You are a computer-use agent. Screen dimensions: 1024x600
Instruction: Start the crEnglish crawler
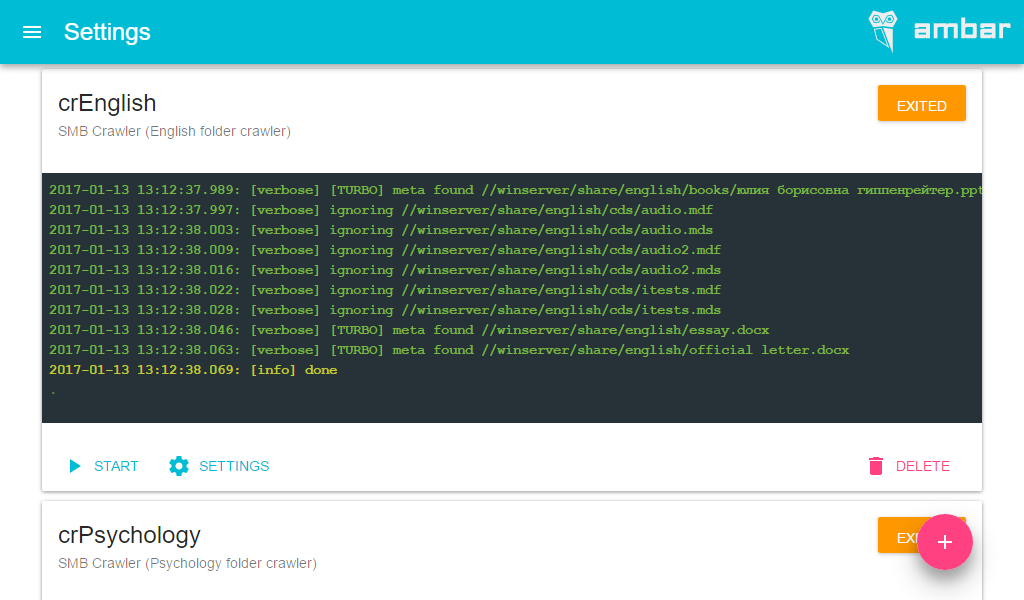pos(104,466)
